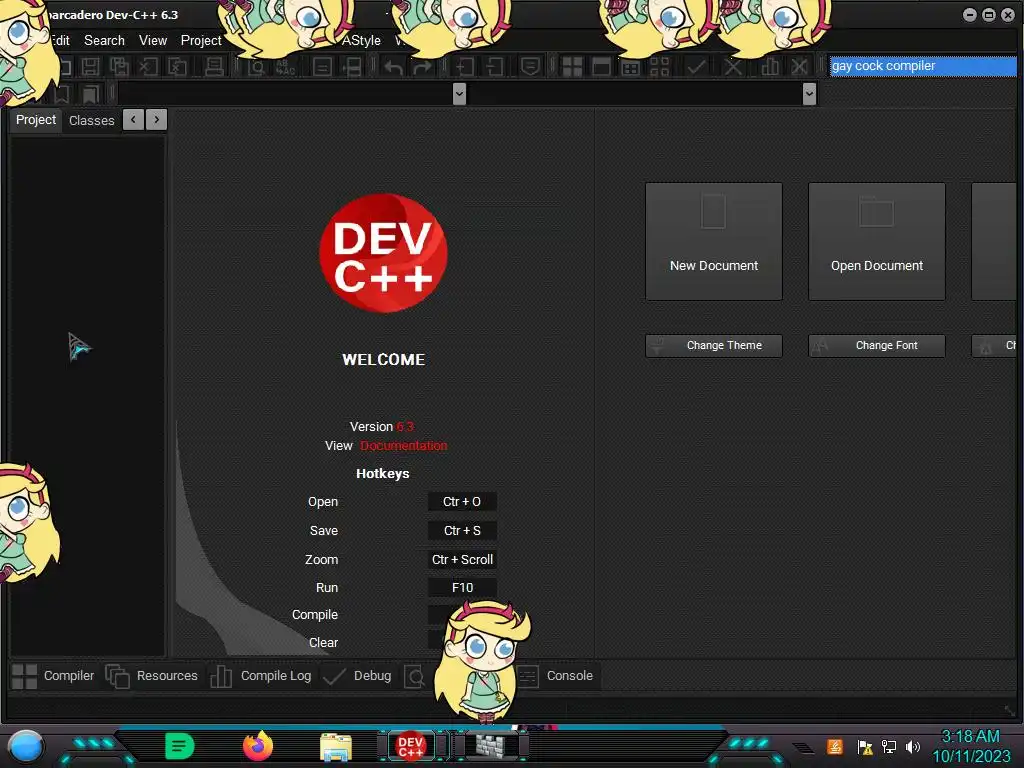Click the Redo arrow icon

(423, 66)
